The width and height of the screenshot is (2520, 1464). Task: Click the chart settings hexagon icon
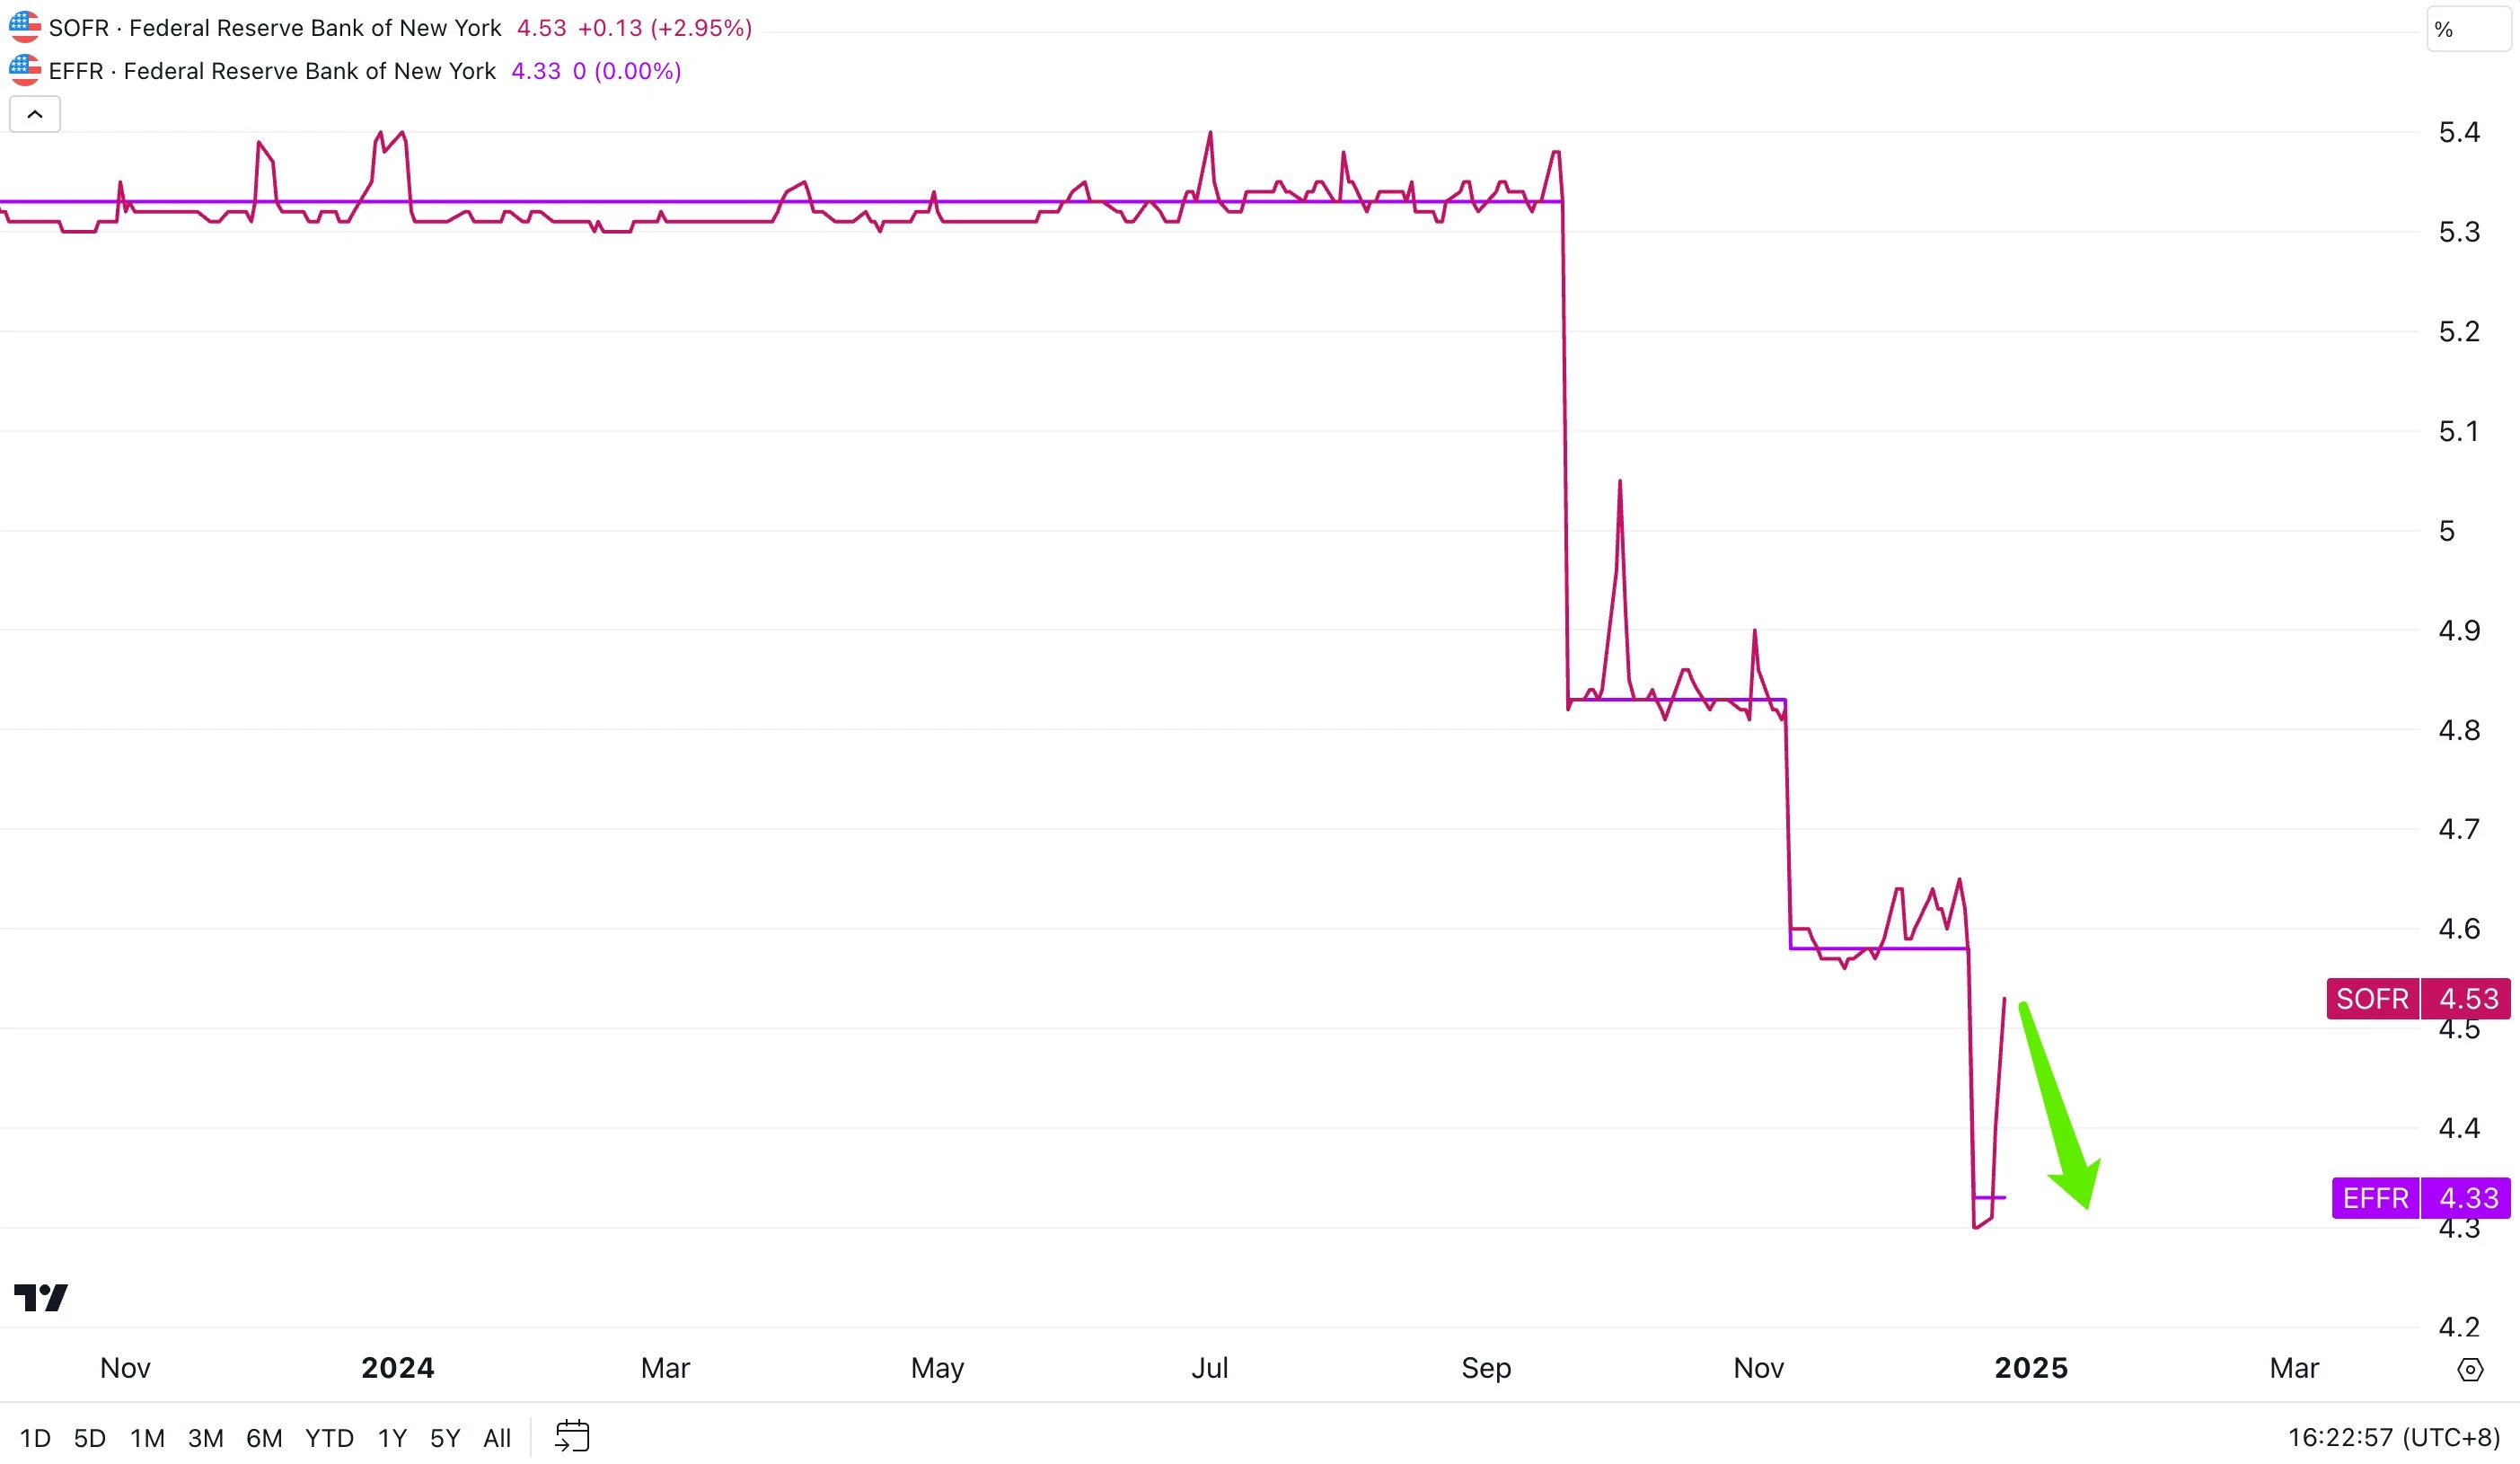[x=2470, y=1369]
